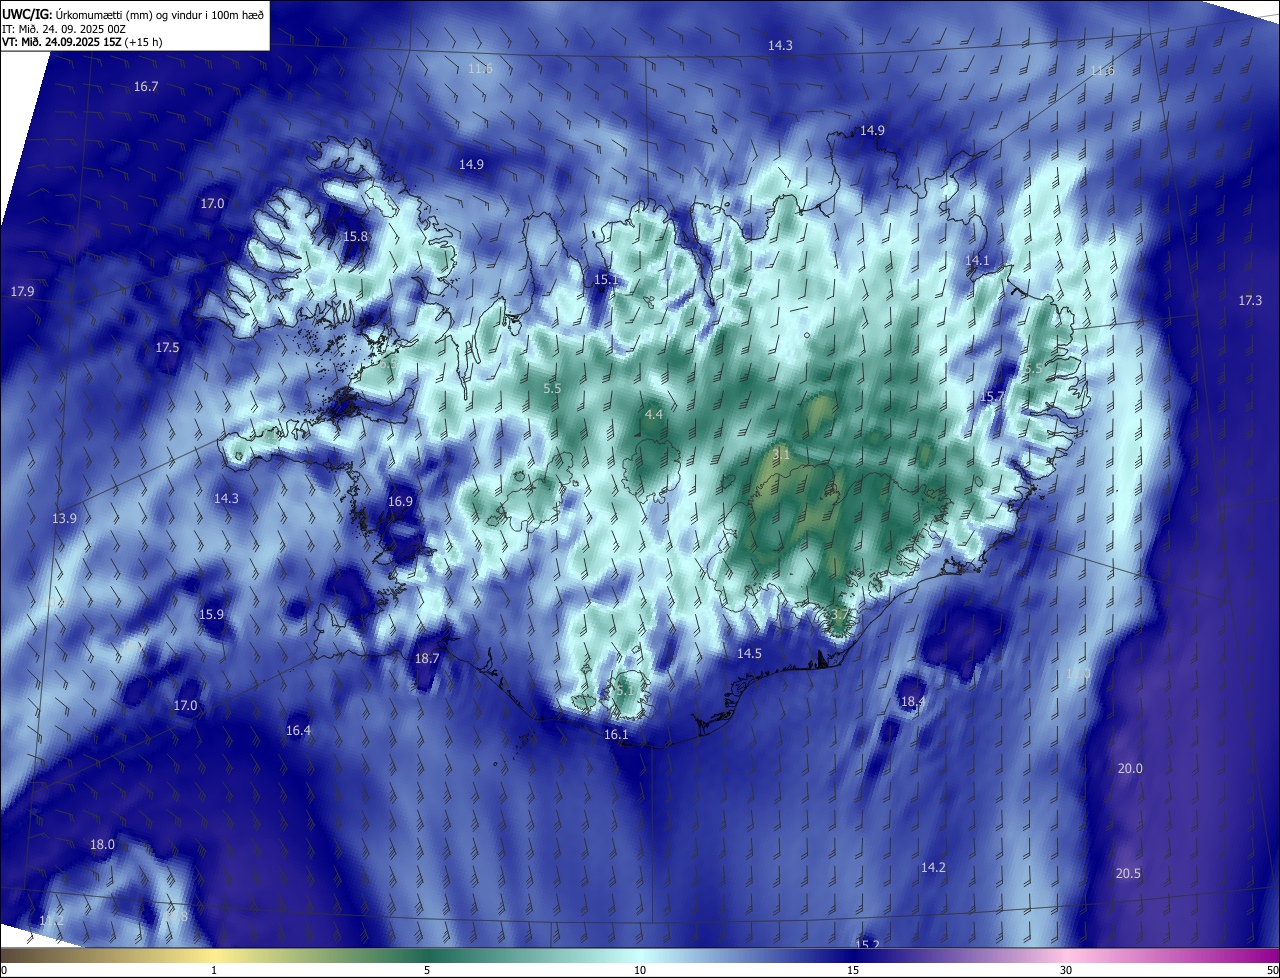Click the 18.4 value label
1280x978 pixels.
pyautogui.click(x=912, y=703)
